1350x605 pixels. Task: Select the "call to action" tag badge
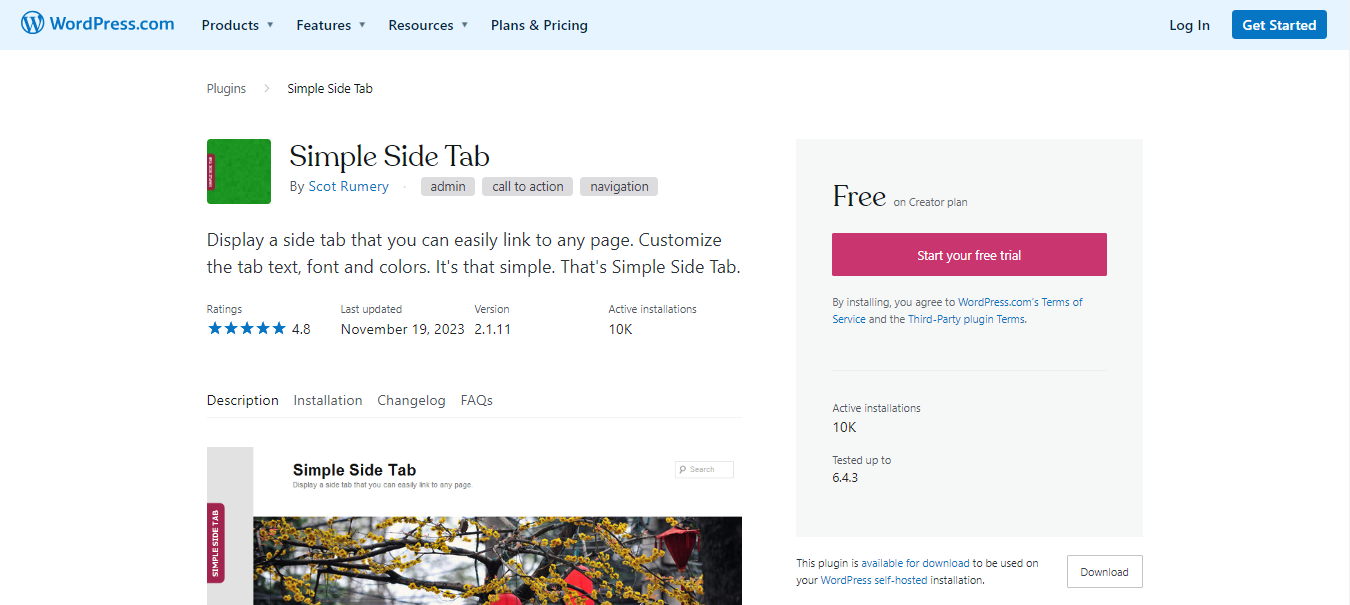point(527,186)
